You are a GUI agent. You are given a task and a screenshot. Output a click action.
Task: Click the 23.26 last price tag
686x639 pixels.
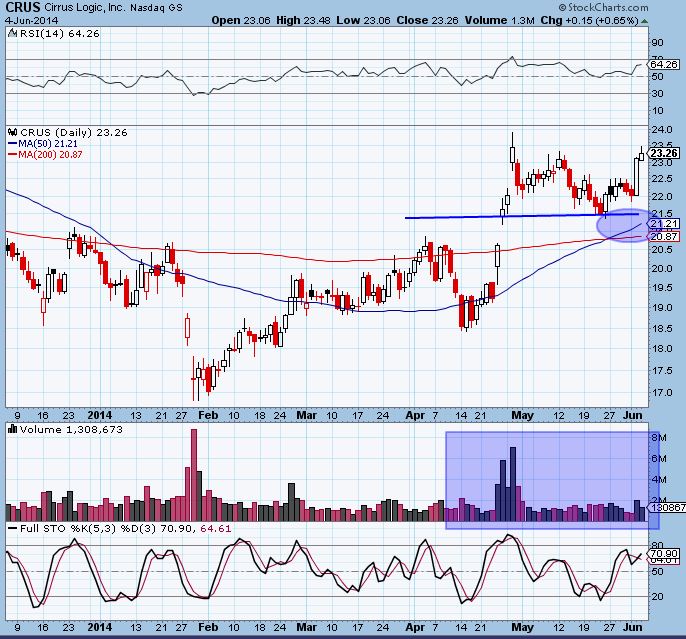(x=663, y=153)
